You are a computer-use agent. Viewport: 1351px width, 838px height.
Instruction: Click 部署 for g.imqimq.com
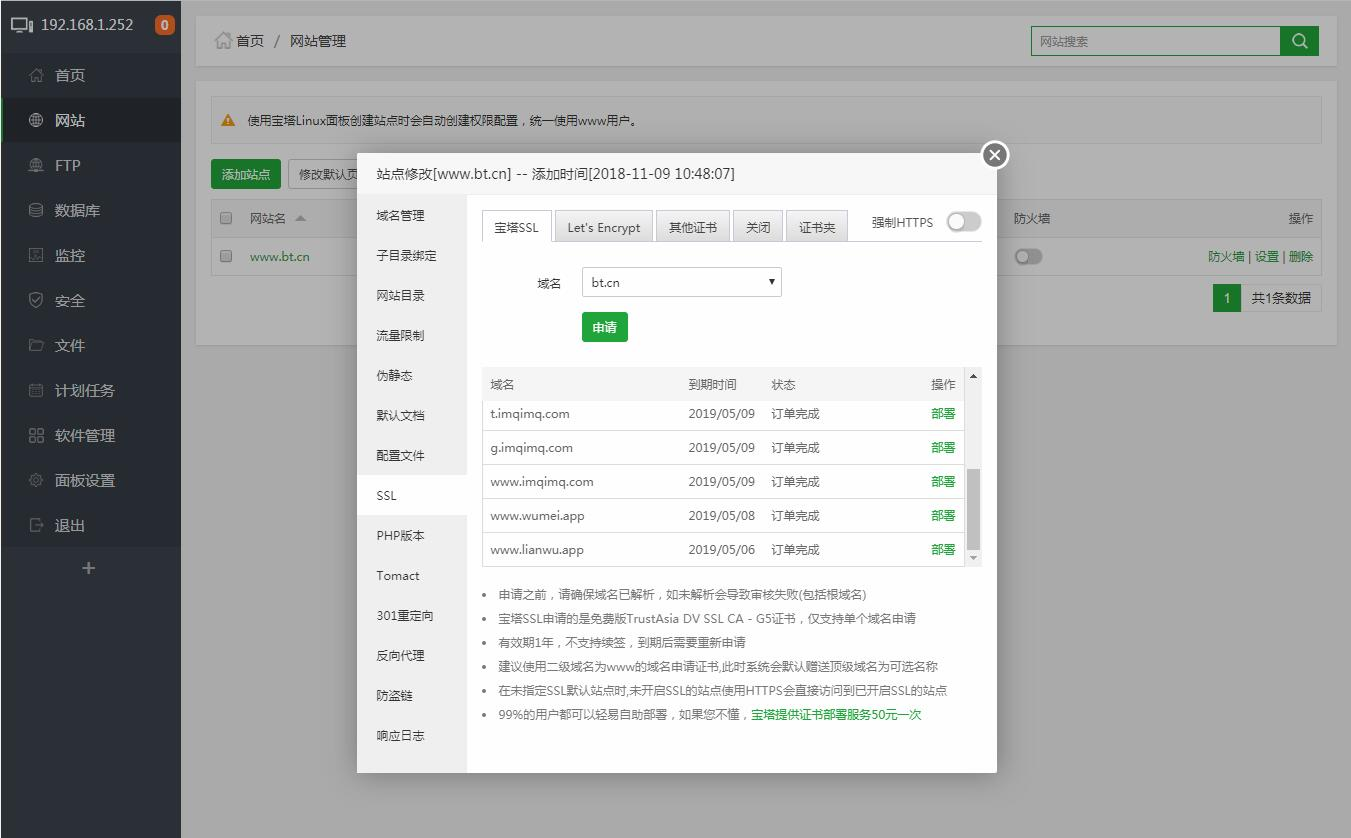click(942, 447)
